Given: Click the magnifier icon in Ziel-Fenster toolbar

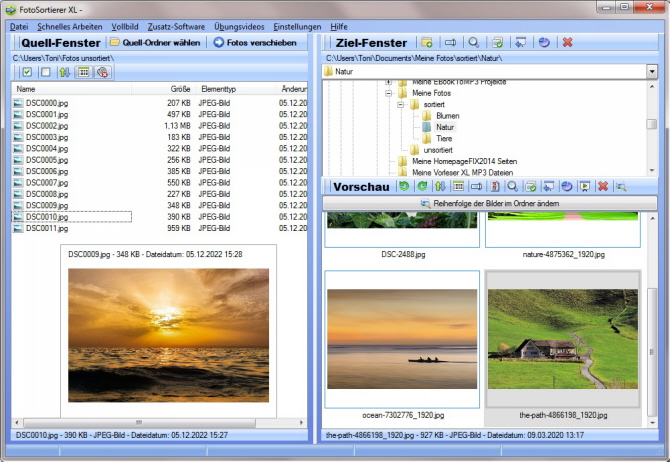Looking at the screenshot, I should pyautogui.click(x=473, y=42).
